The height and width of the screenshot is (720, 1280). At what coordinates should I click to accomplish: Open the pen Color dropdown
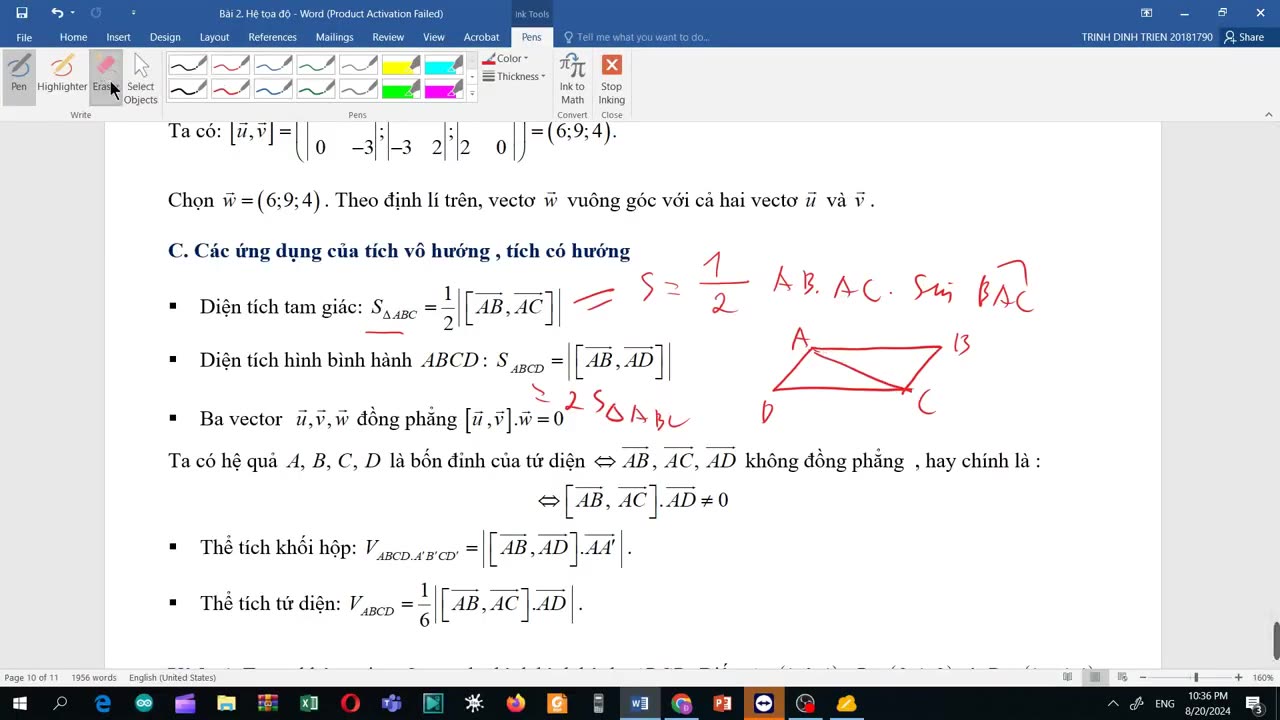506,59
